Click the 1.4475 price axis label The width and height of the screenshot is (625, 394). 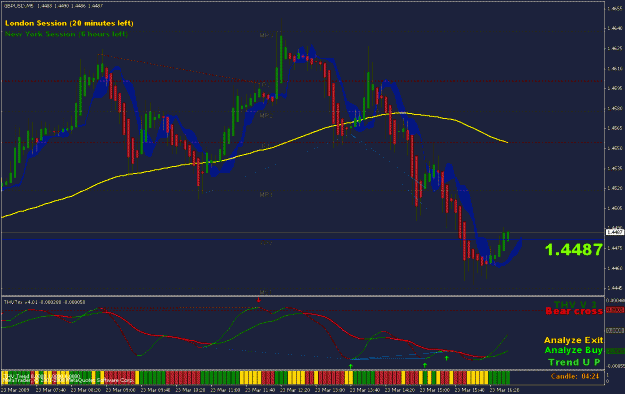coord(614,248)
